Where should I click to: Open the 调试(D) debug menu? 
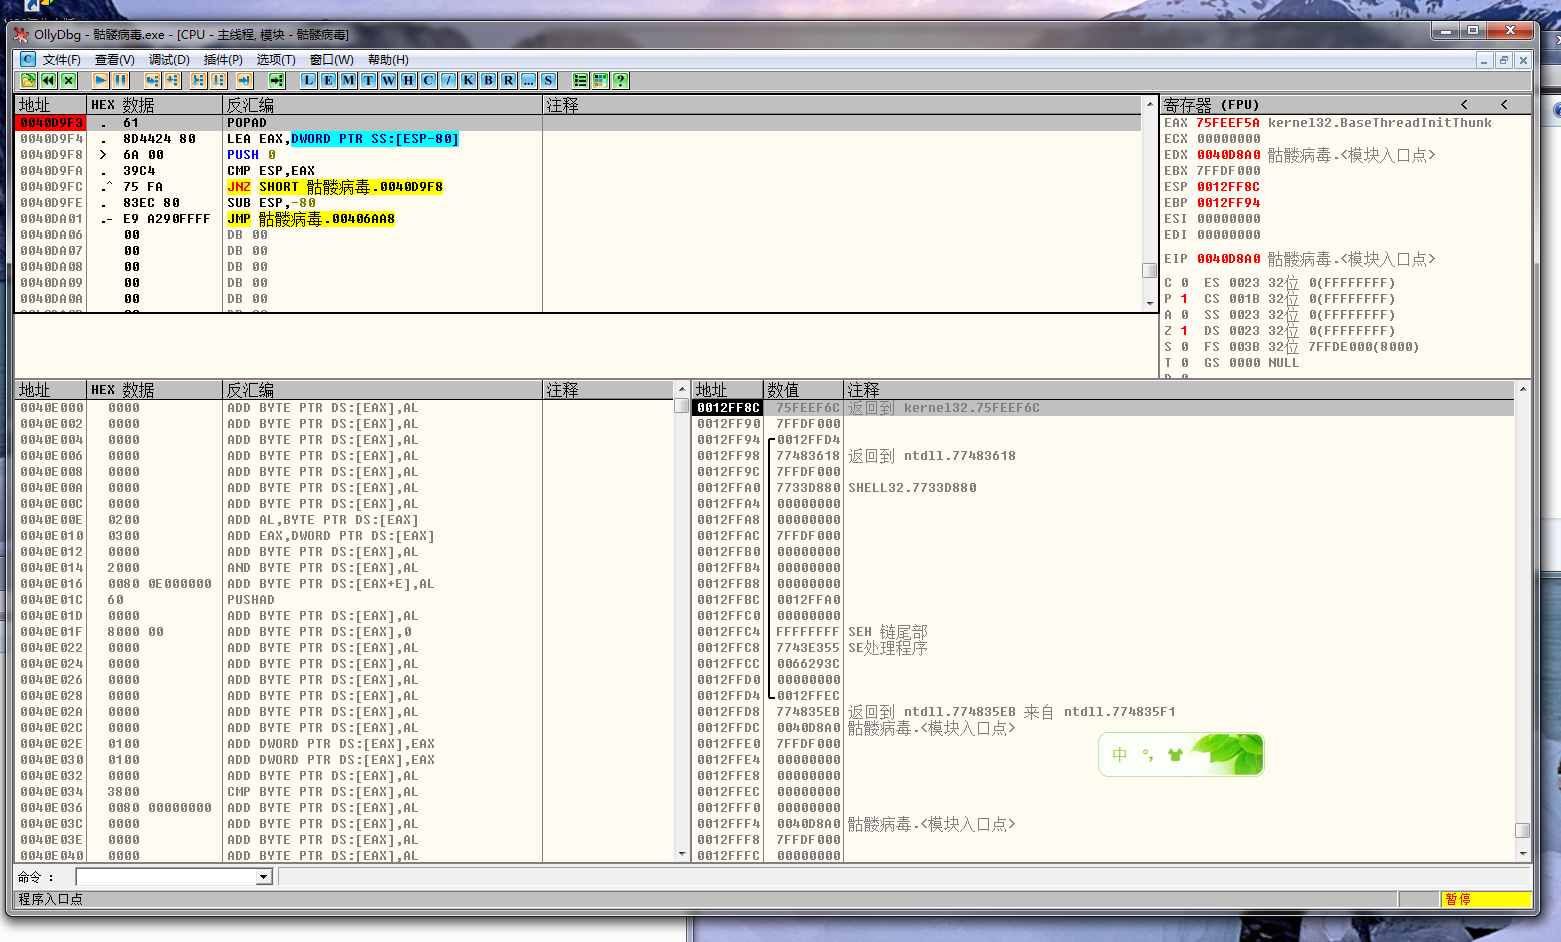click(x=169, y=60)
